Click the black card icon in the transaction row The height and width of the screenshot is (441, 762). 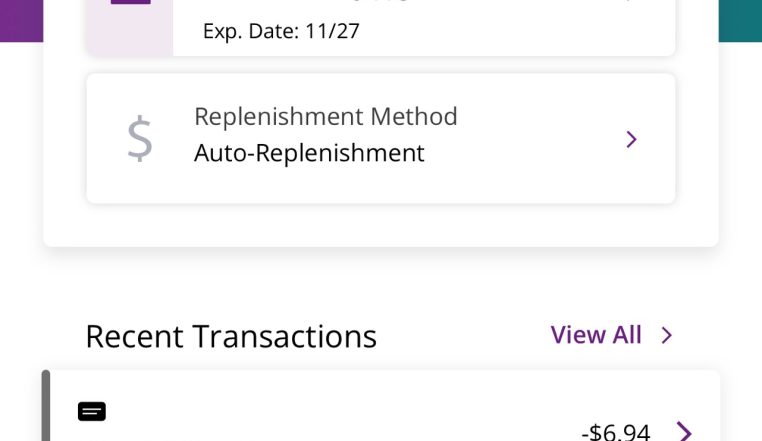click(x=92, y=411)
